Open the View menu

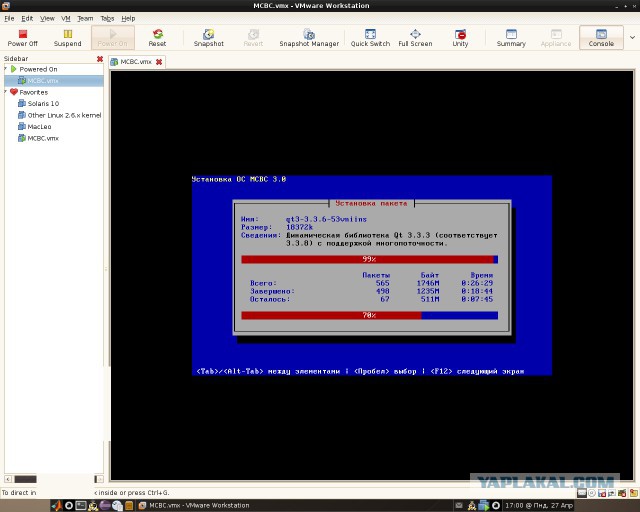47,18
